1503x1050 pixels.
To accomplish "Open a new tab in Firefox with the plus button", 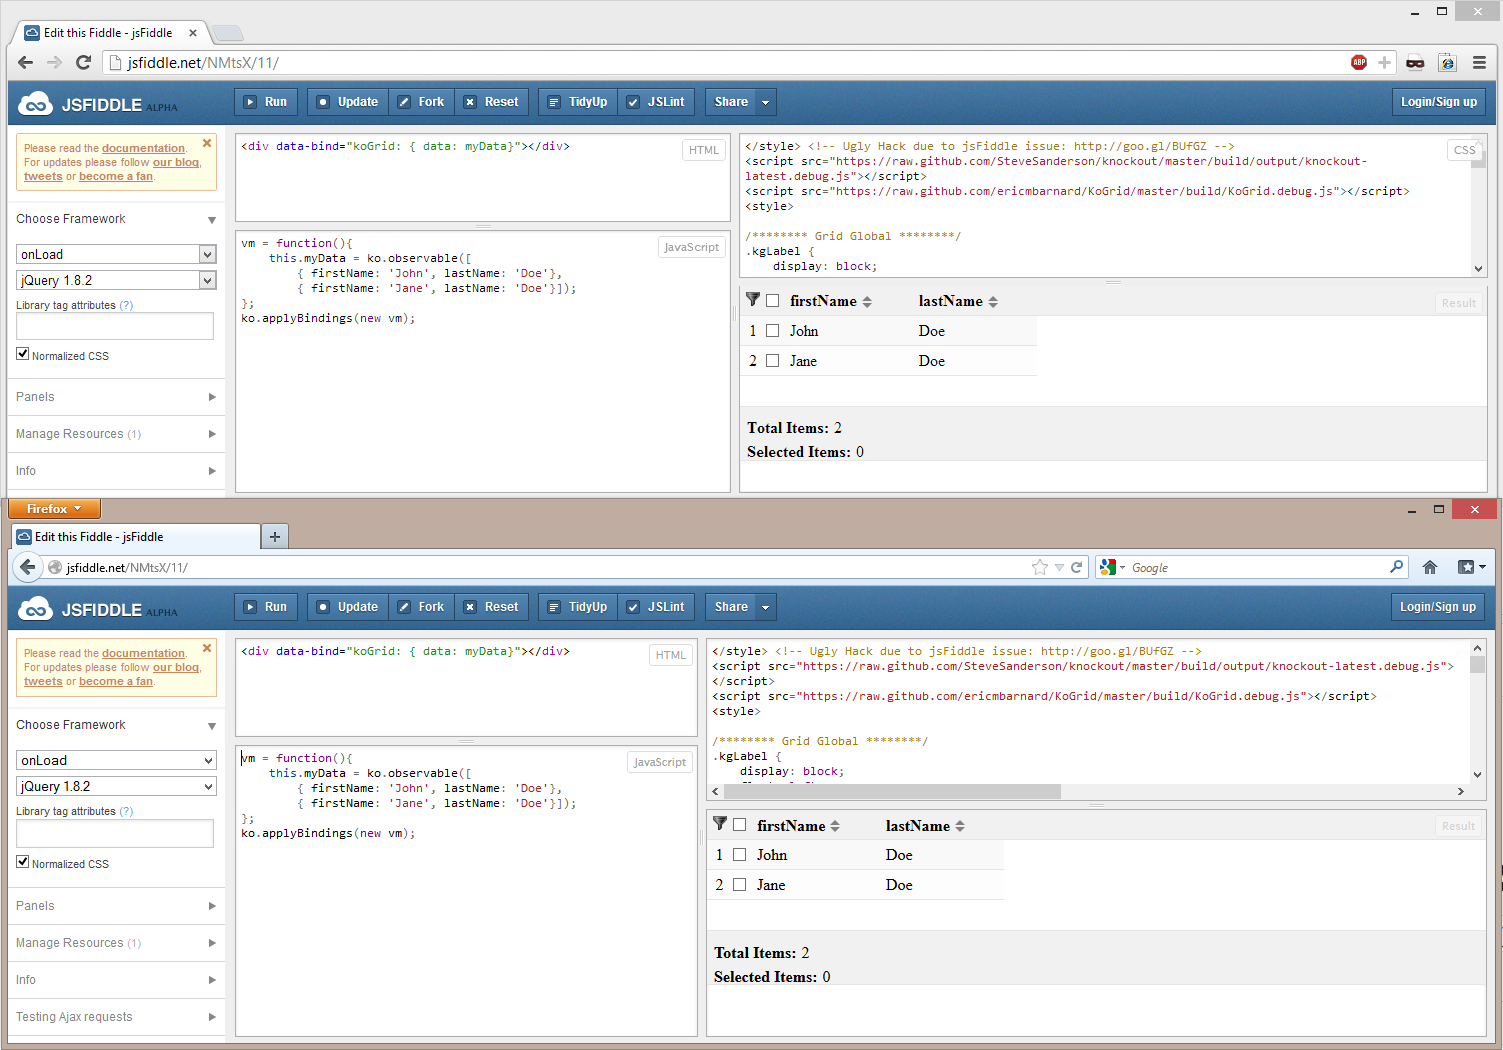I will point(274,536).
